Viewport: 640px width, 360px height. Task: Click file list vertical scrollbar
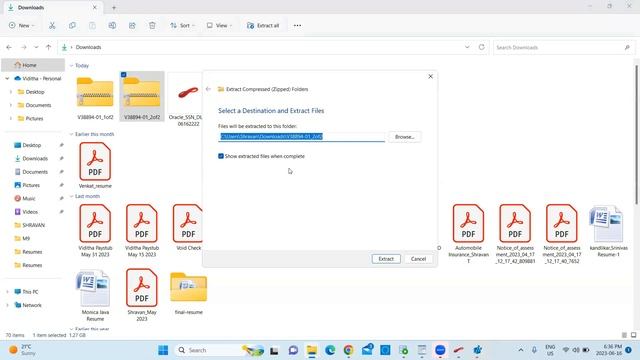(636, 135)
